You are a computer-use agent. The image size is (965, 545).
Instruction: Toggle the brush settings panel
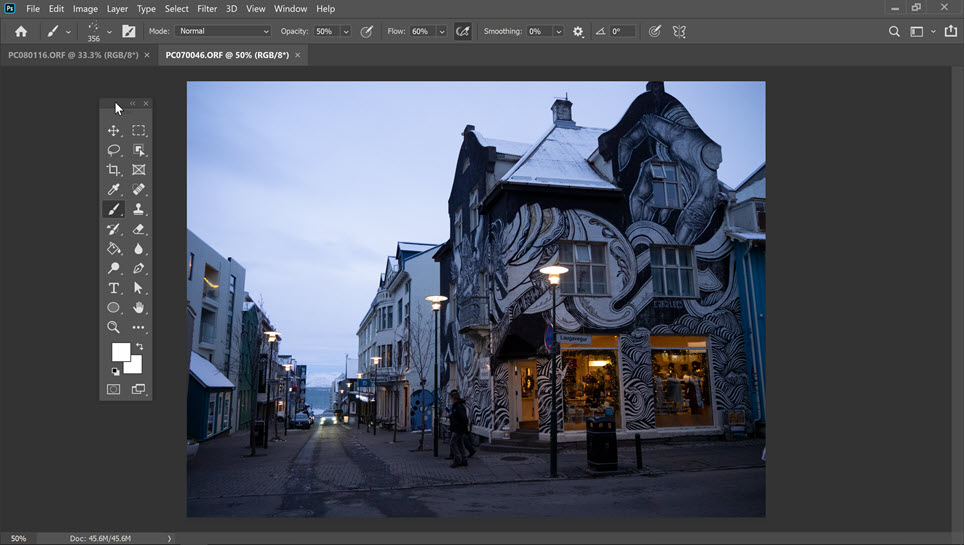pyautogui.click(x=129, y=31)
